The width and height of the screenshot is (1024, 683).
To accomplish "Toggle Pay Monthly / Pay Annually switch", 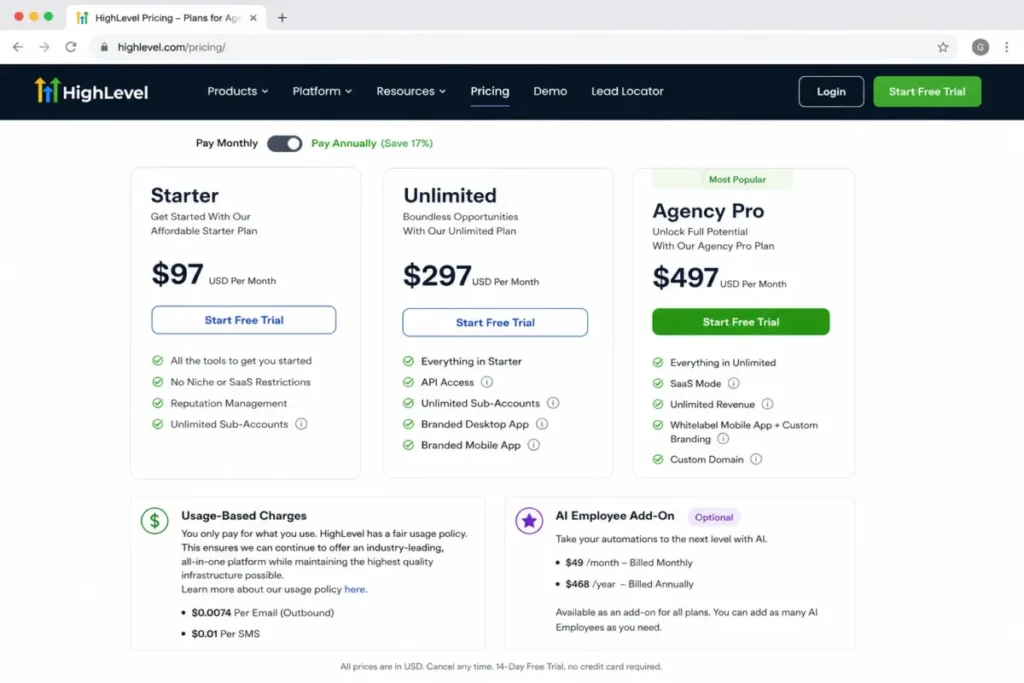I will 285,144.
